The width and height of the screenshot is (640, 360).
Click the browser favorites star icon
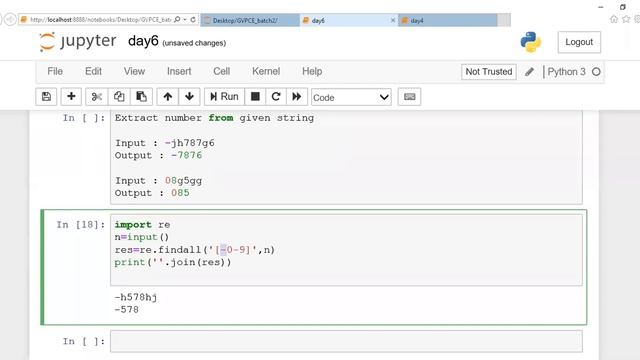coord(626,19)
